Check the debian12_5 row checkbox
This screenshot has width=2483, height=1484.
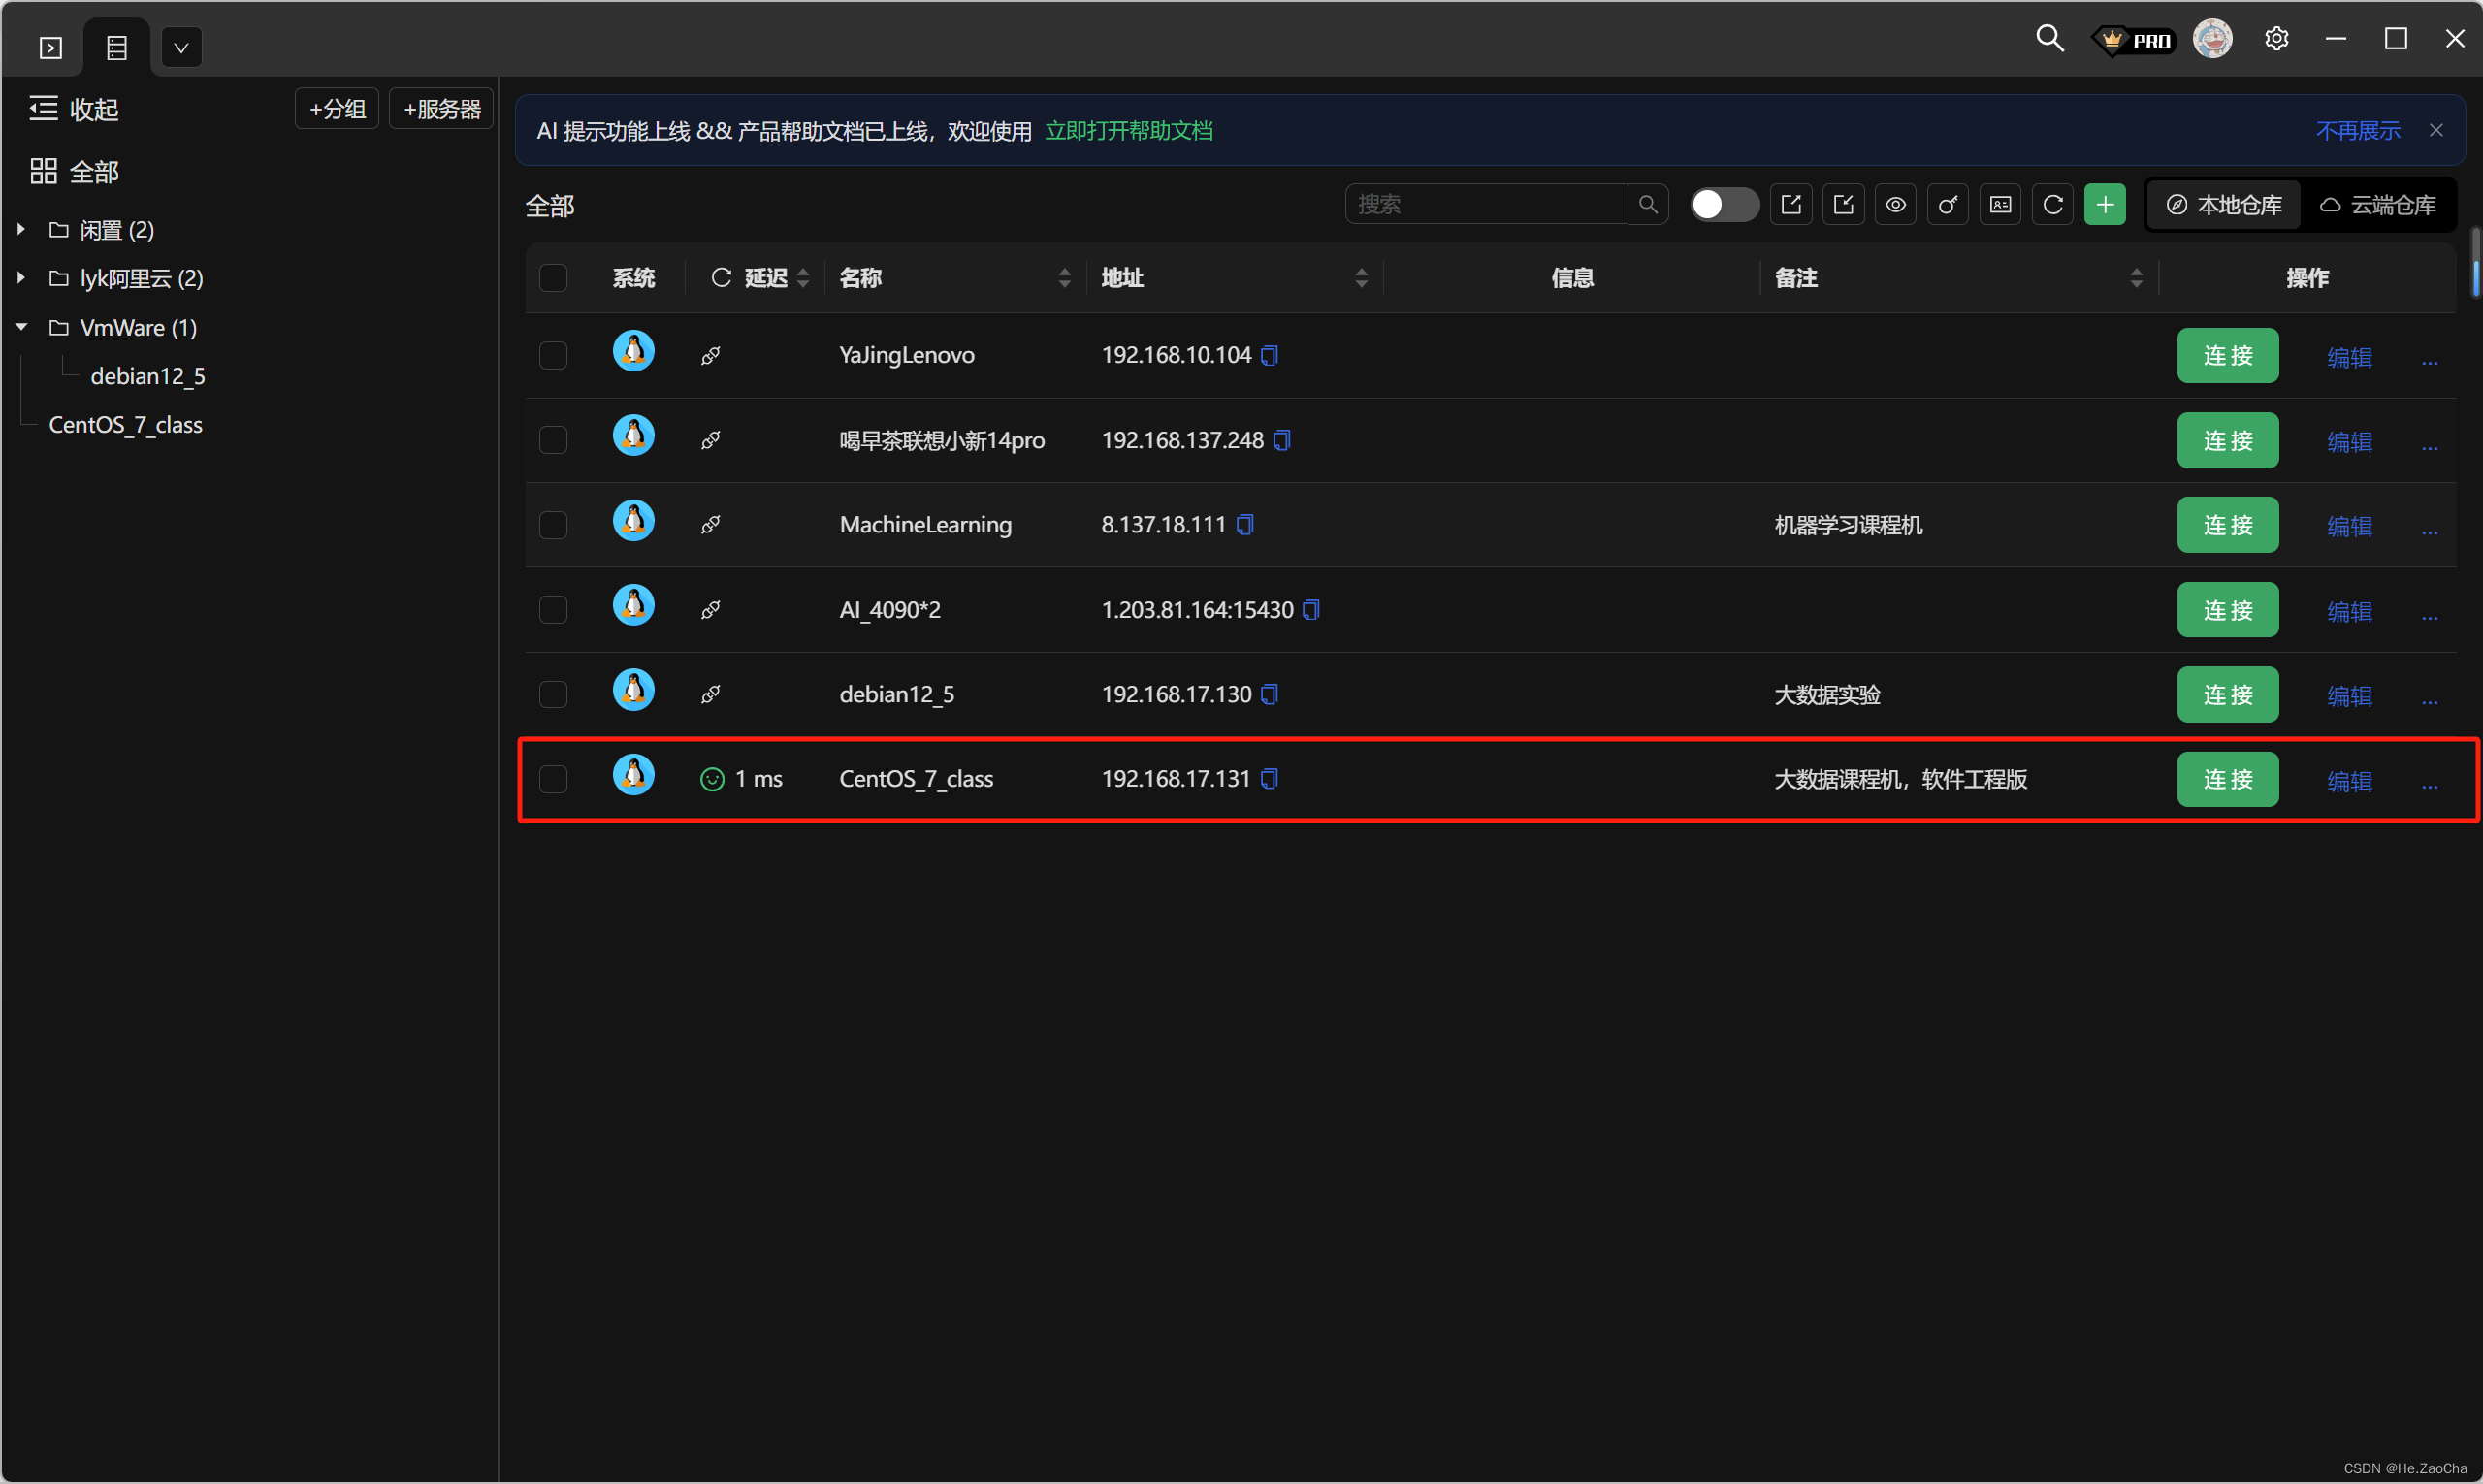click(553, 694)
